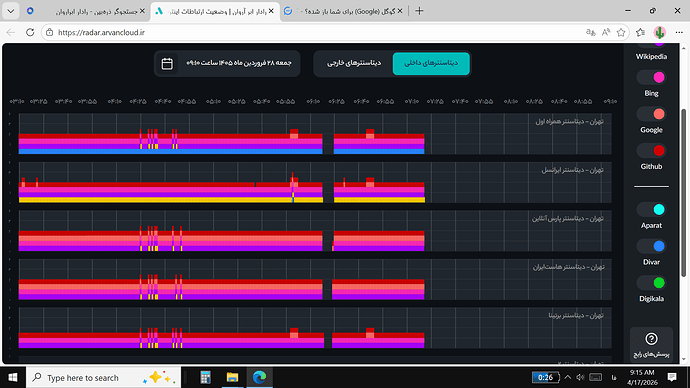
Task: Open the Windows Start menu
Action: (13, 377)
